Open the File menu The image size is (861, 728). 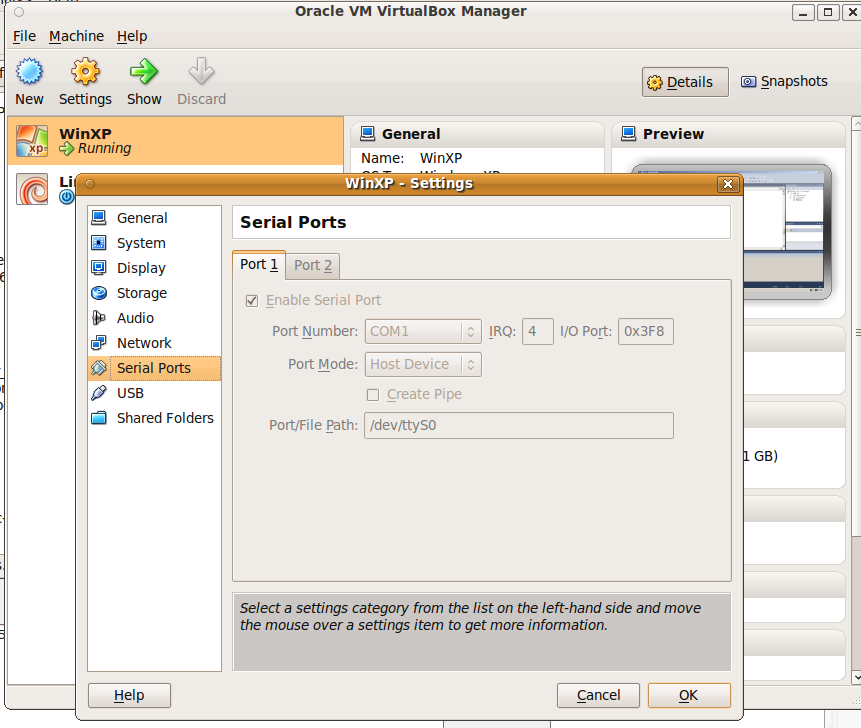[x=24, y=36]
